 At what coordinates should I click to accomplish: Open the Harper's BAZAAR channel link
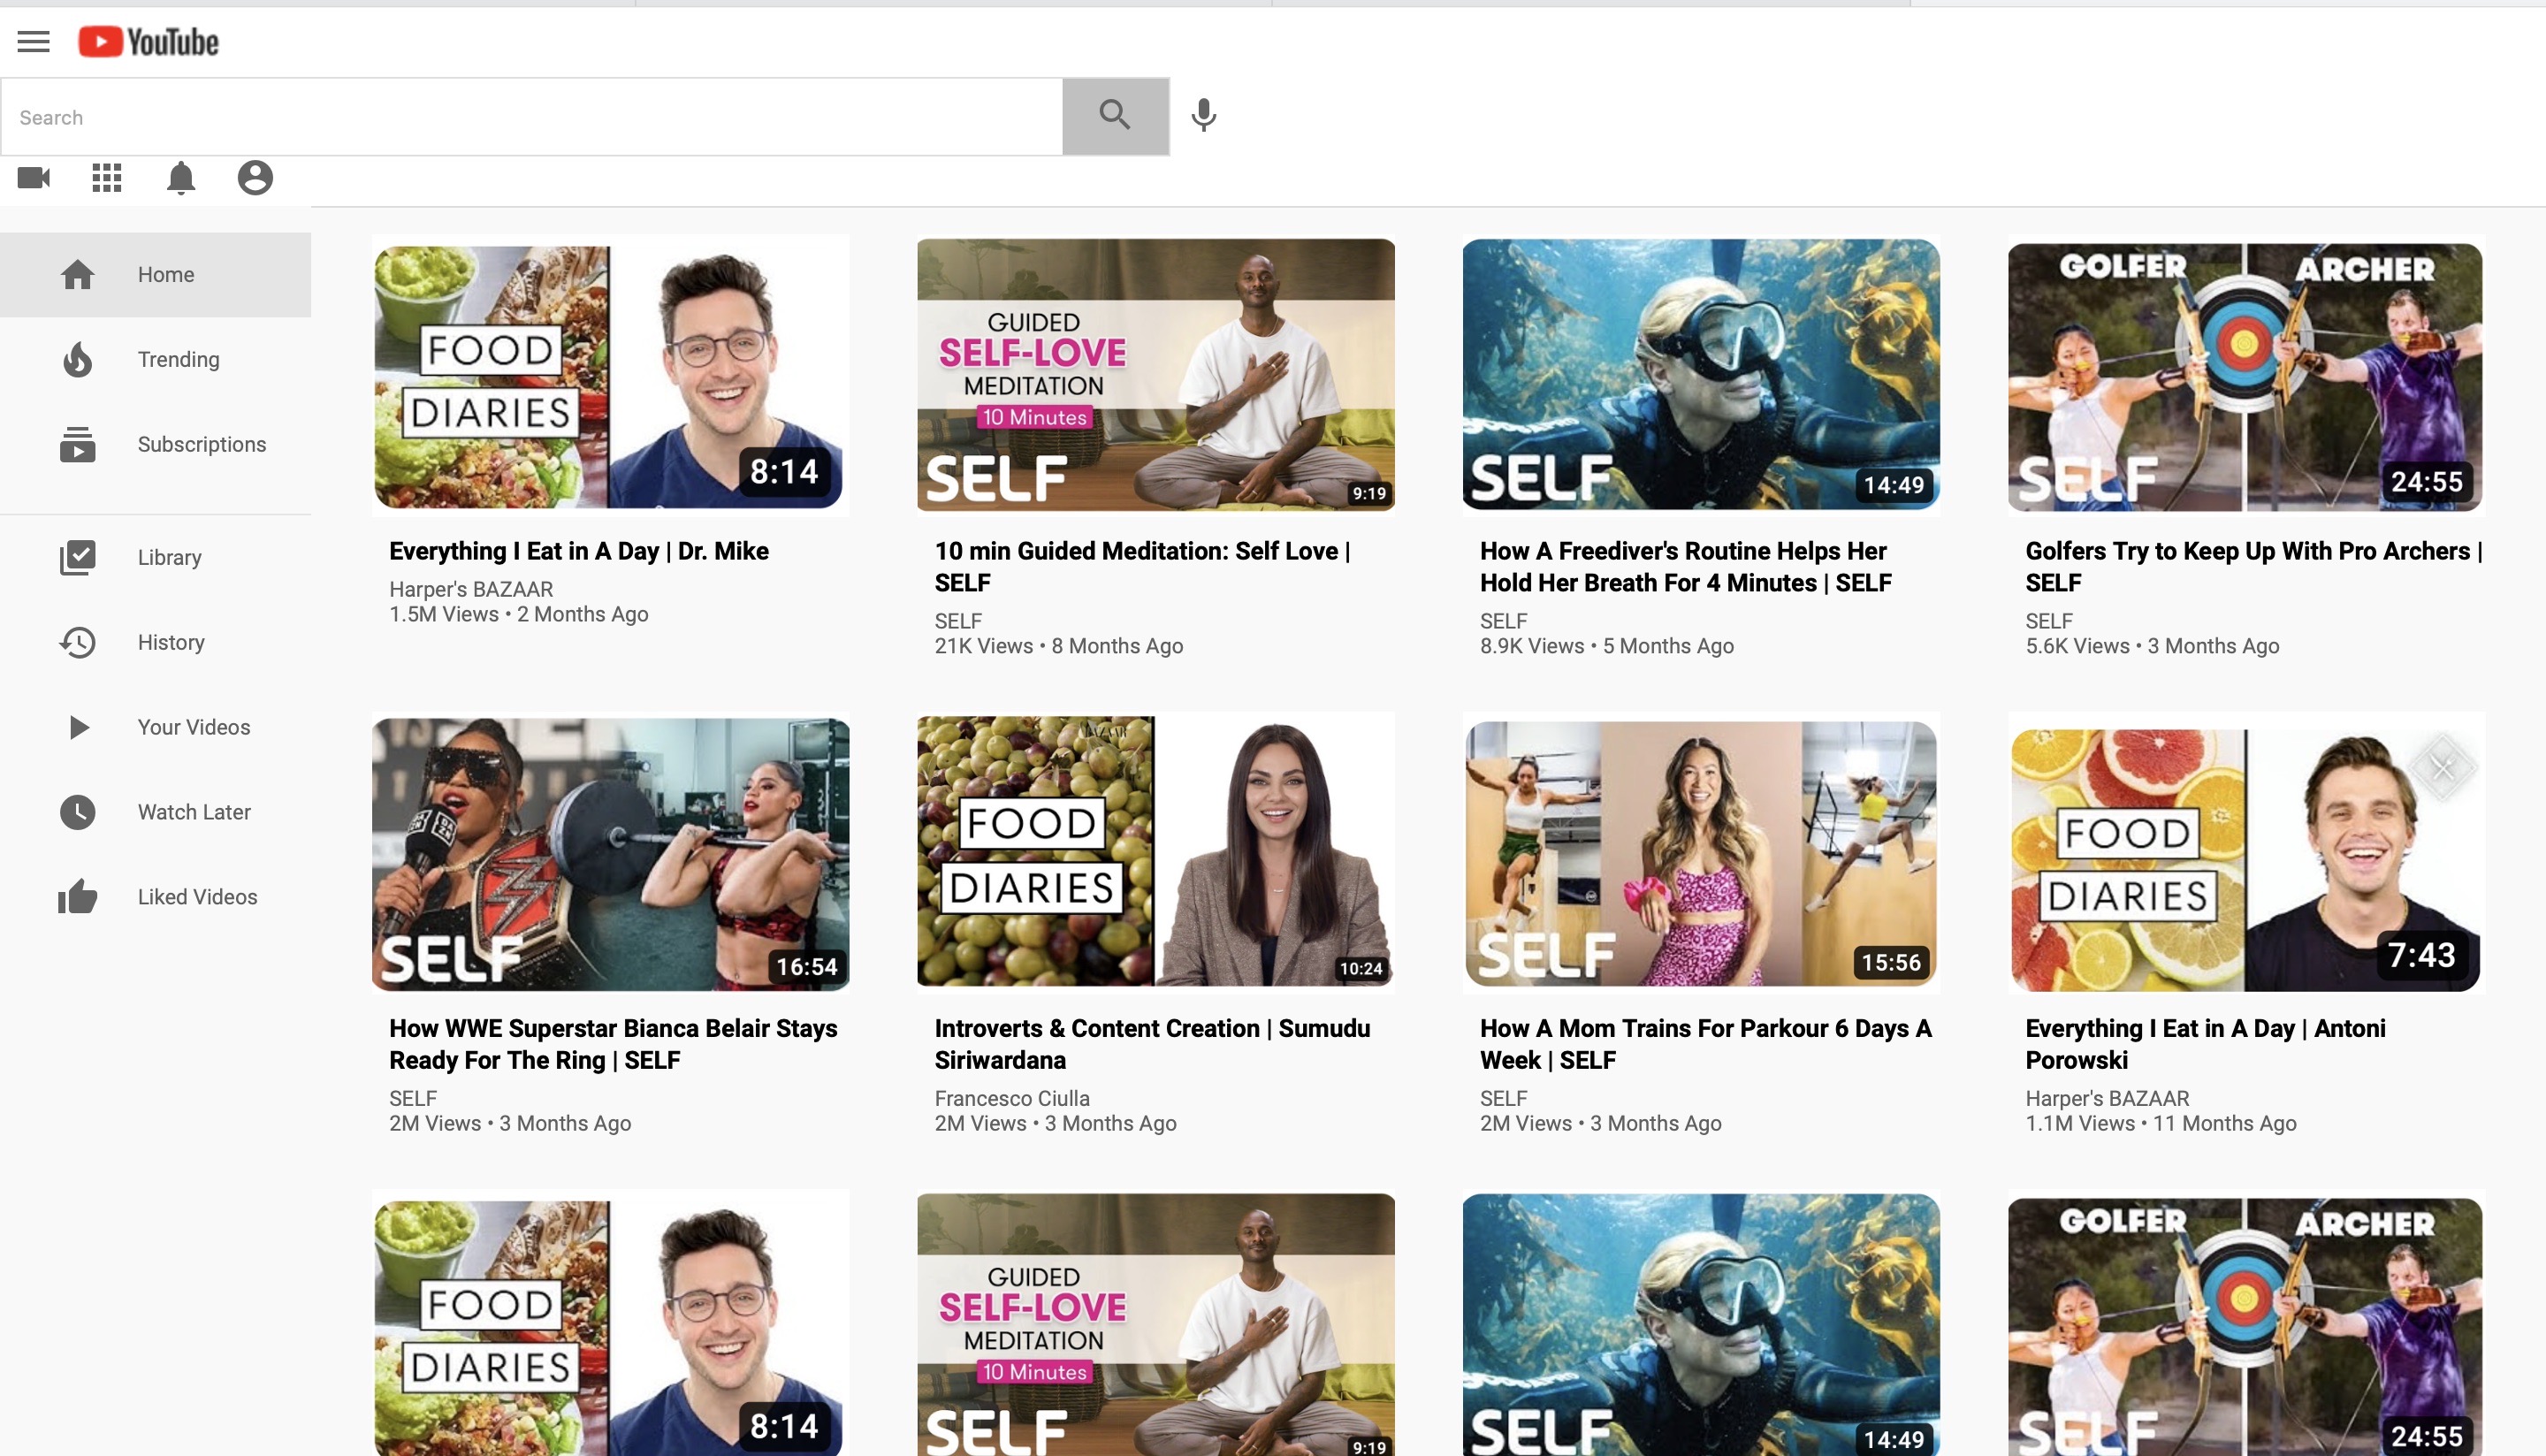471,589
